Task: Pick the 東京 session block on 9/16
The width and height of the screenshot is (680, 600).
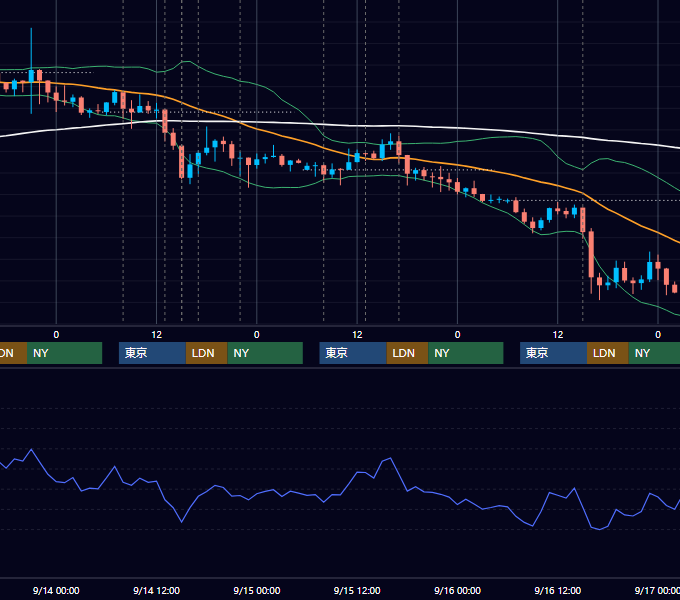Action: (x=553, y=353)
